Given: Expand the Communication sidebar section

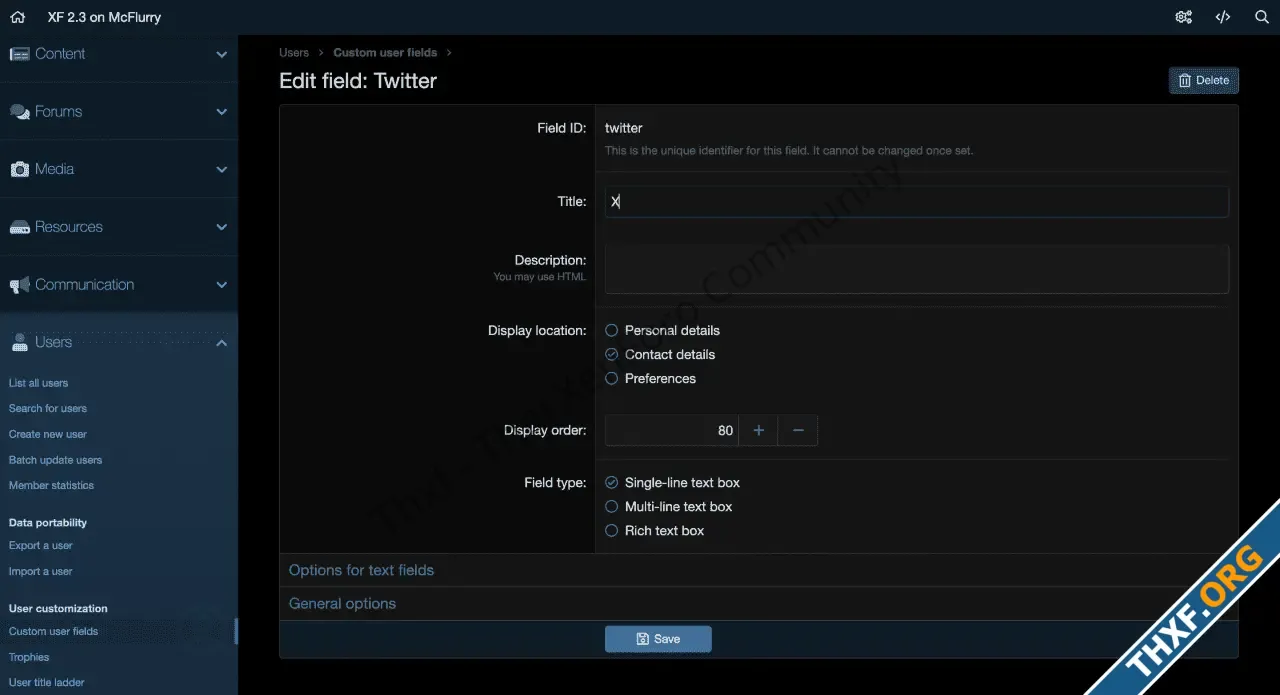Looking at the screenshot, I should click(x=222, y=285).
